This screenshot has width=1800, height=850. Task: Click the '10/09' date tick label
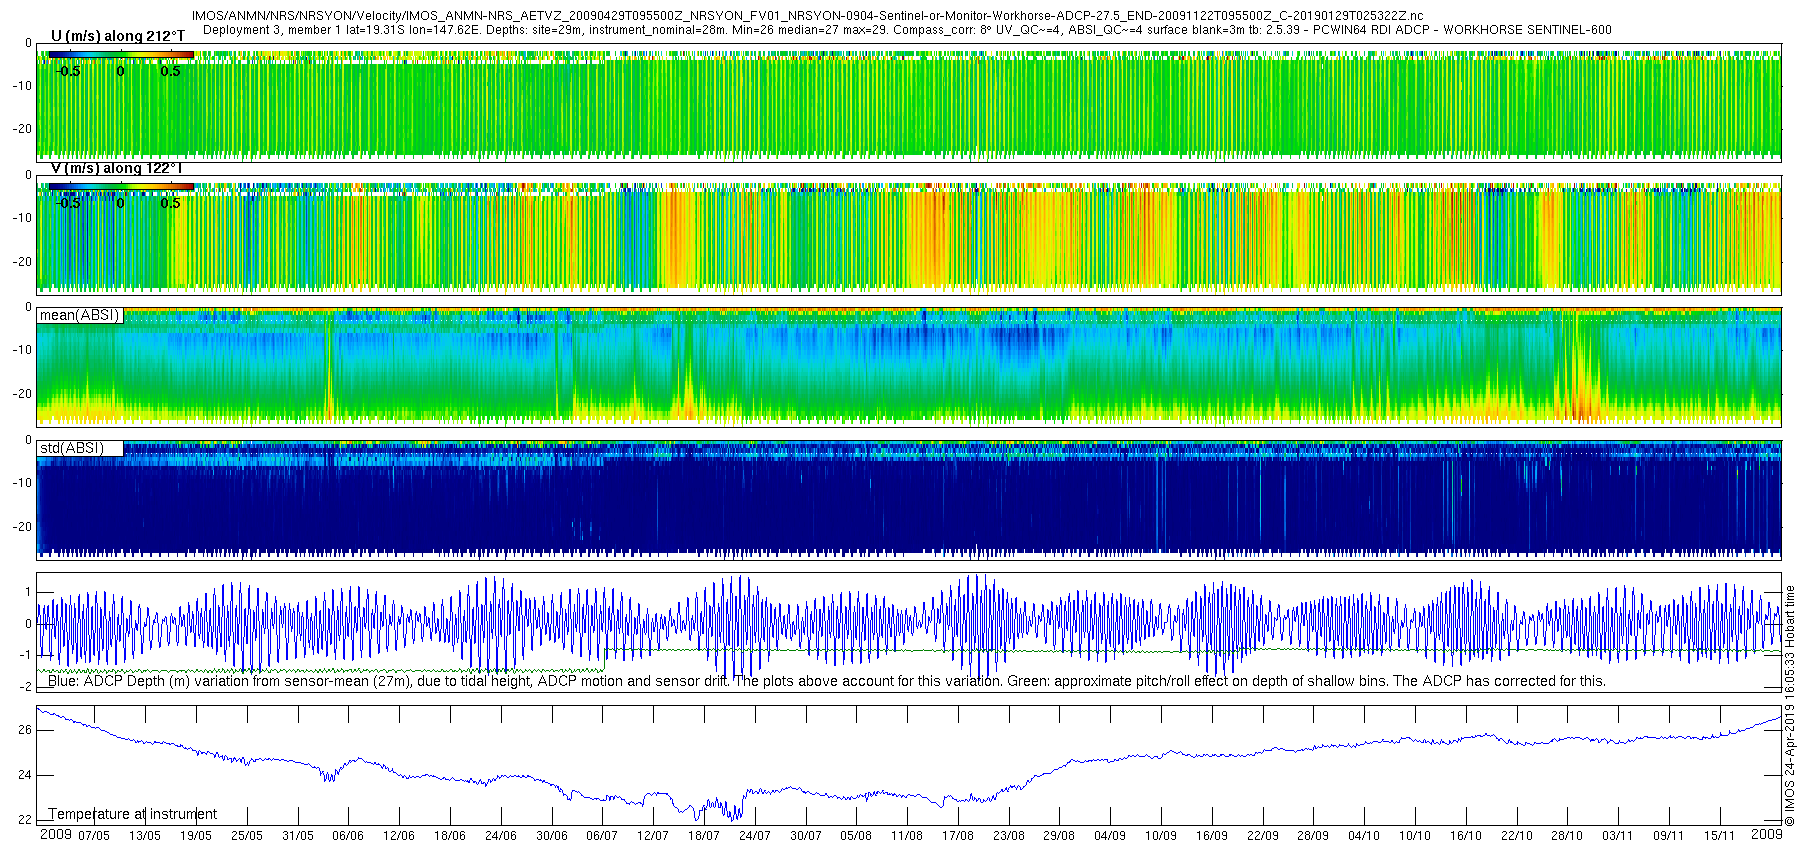tap(1161, 836)
